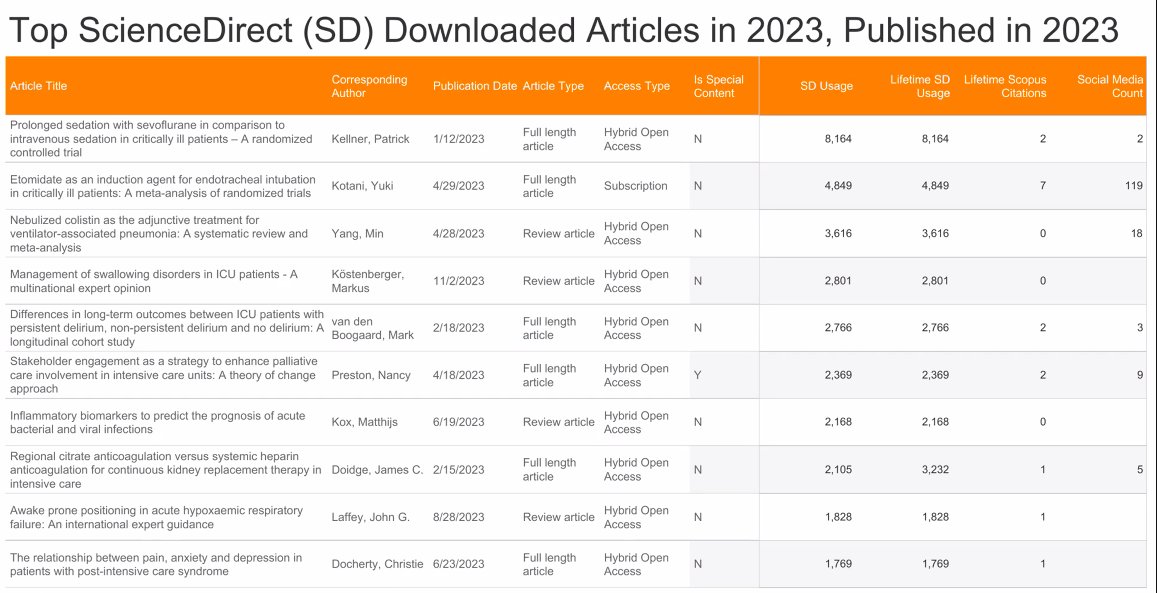The width and height of the screenshot is (1157, 593).
Task: Select publication date 4/18/2023
Action: 459,375
